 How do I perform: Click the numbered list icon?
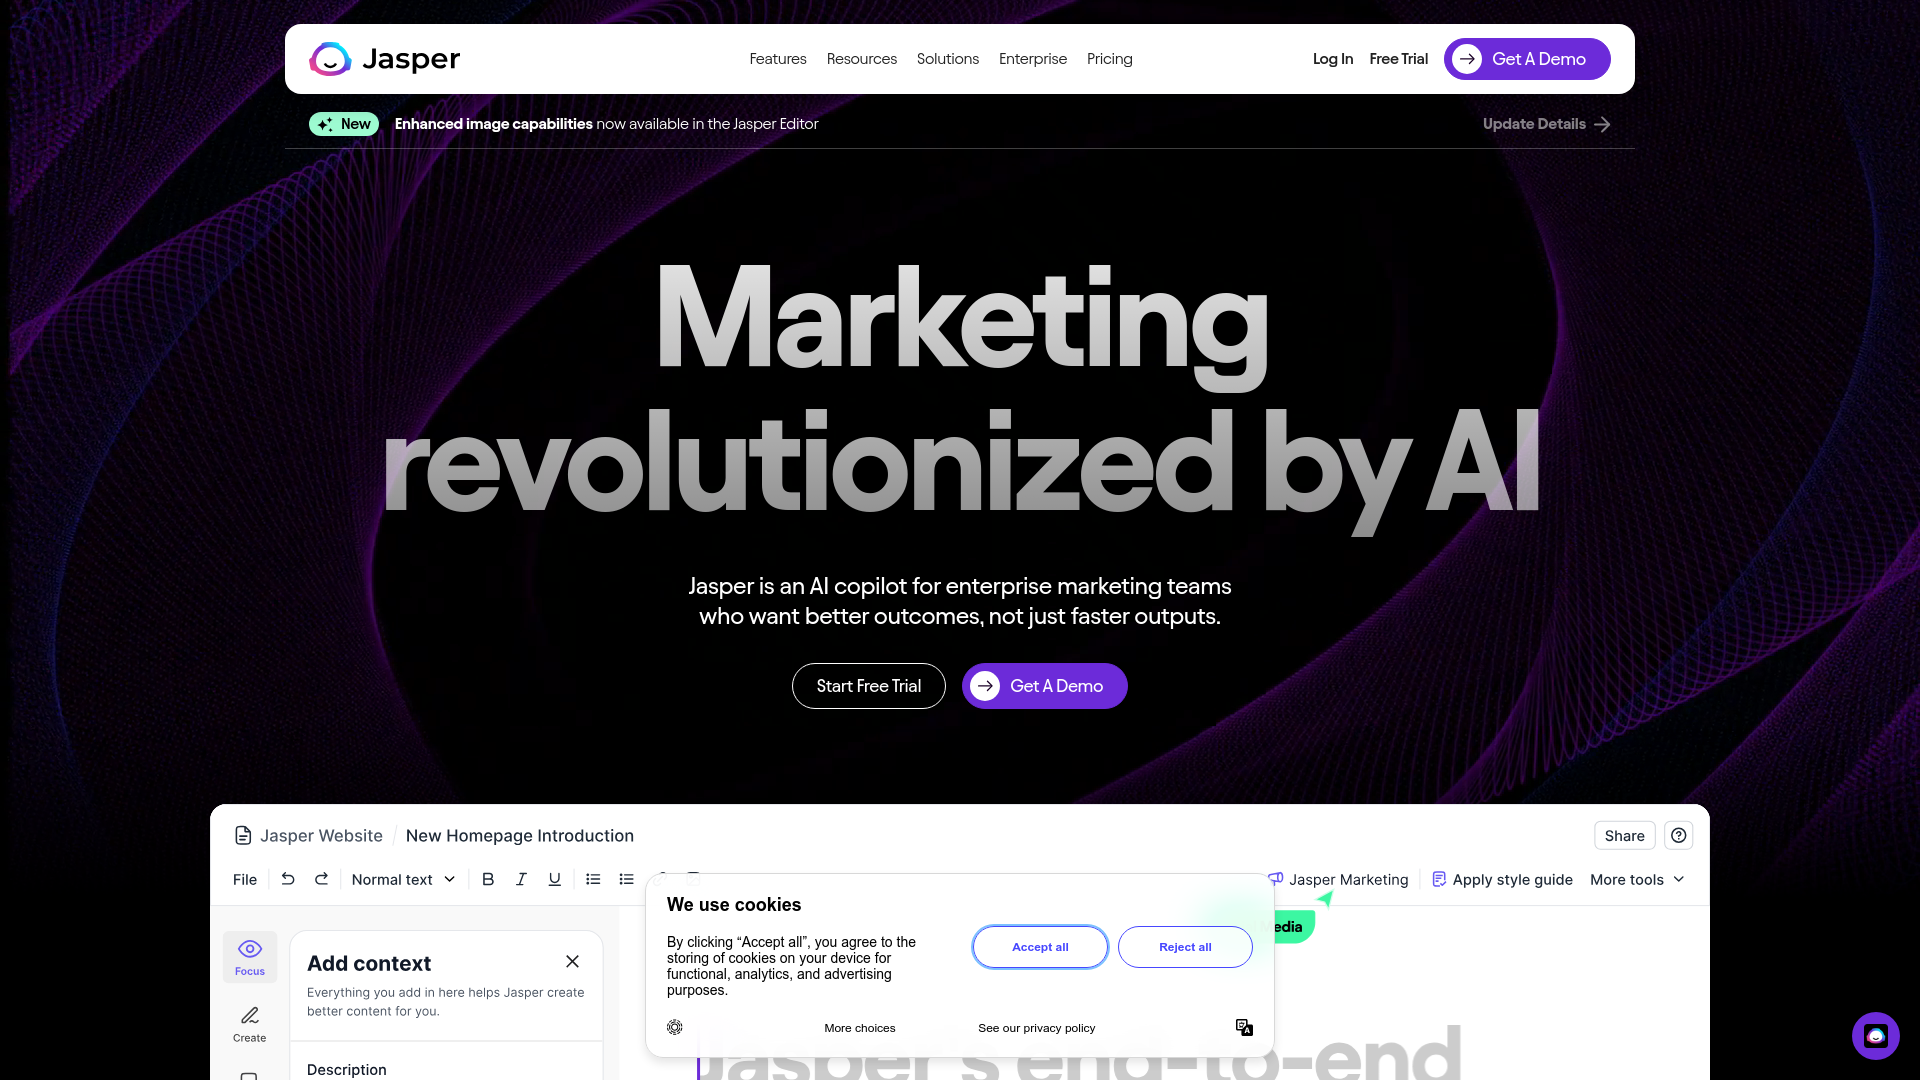[593, 879]
